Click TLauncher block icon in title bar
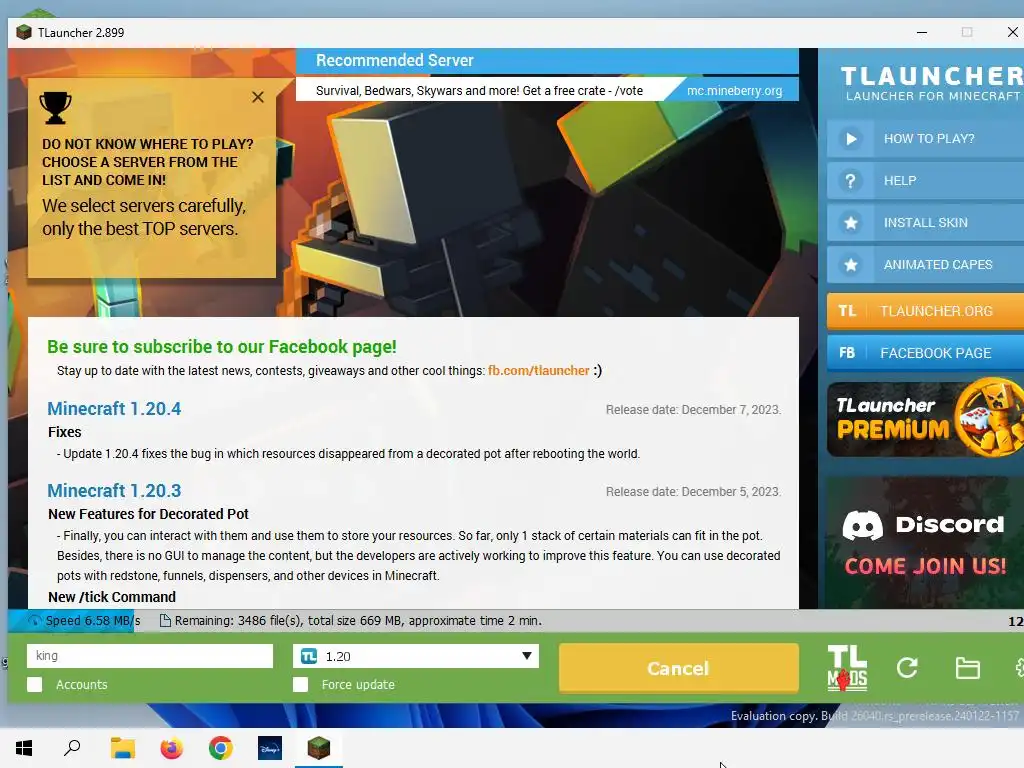Viewport: 1024px width, 768px height. (24, 32)
